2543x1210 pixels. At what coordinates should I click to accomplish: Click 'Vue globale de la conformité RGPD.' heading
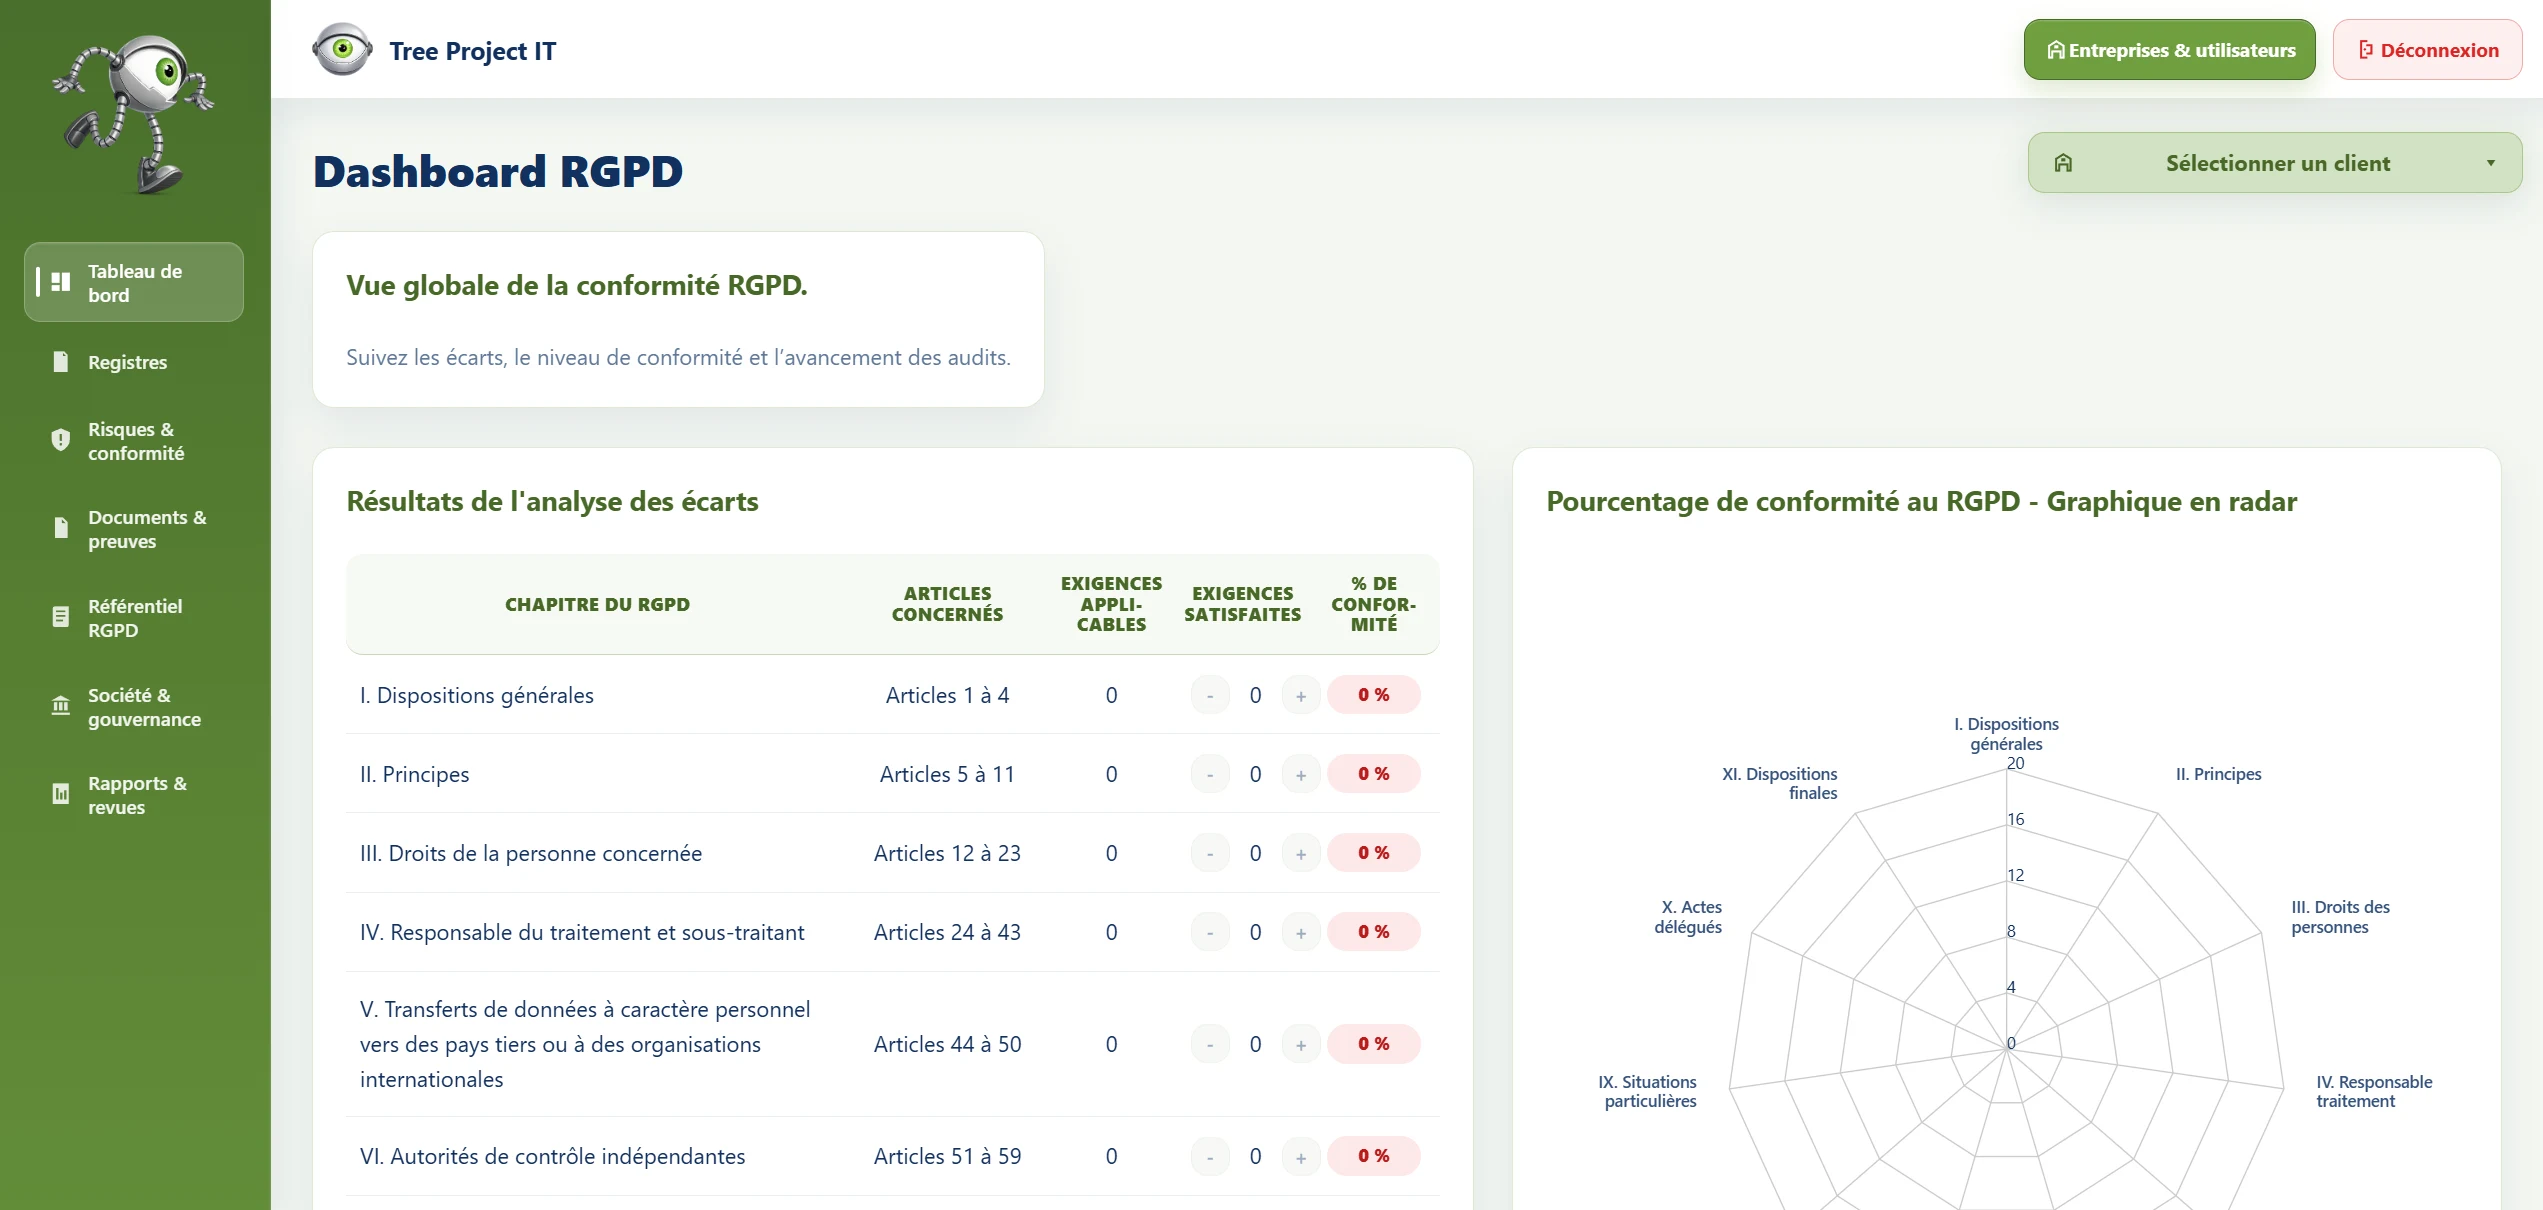click(x=577, y=285)
